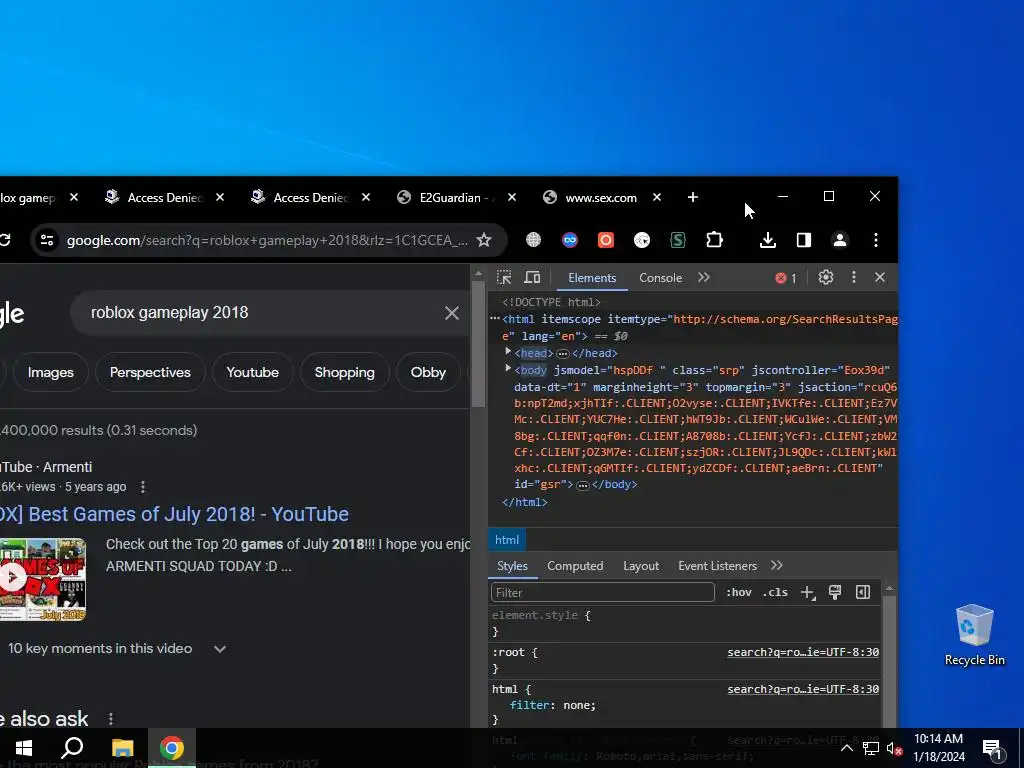
Task: Select the html breadcrumb in DevTools
Action: click(507, 540)
